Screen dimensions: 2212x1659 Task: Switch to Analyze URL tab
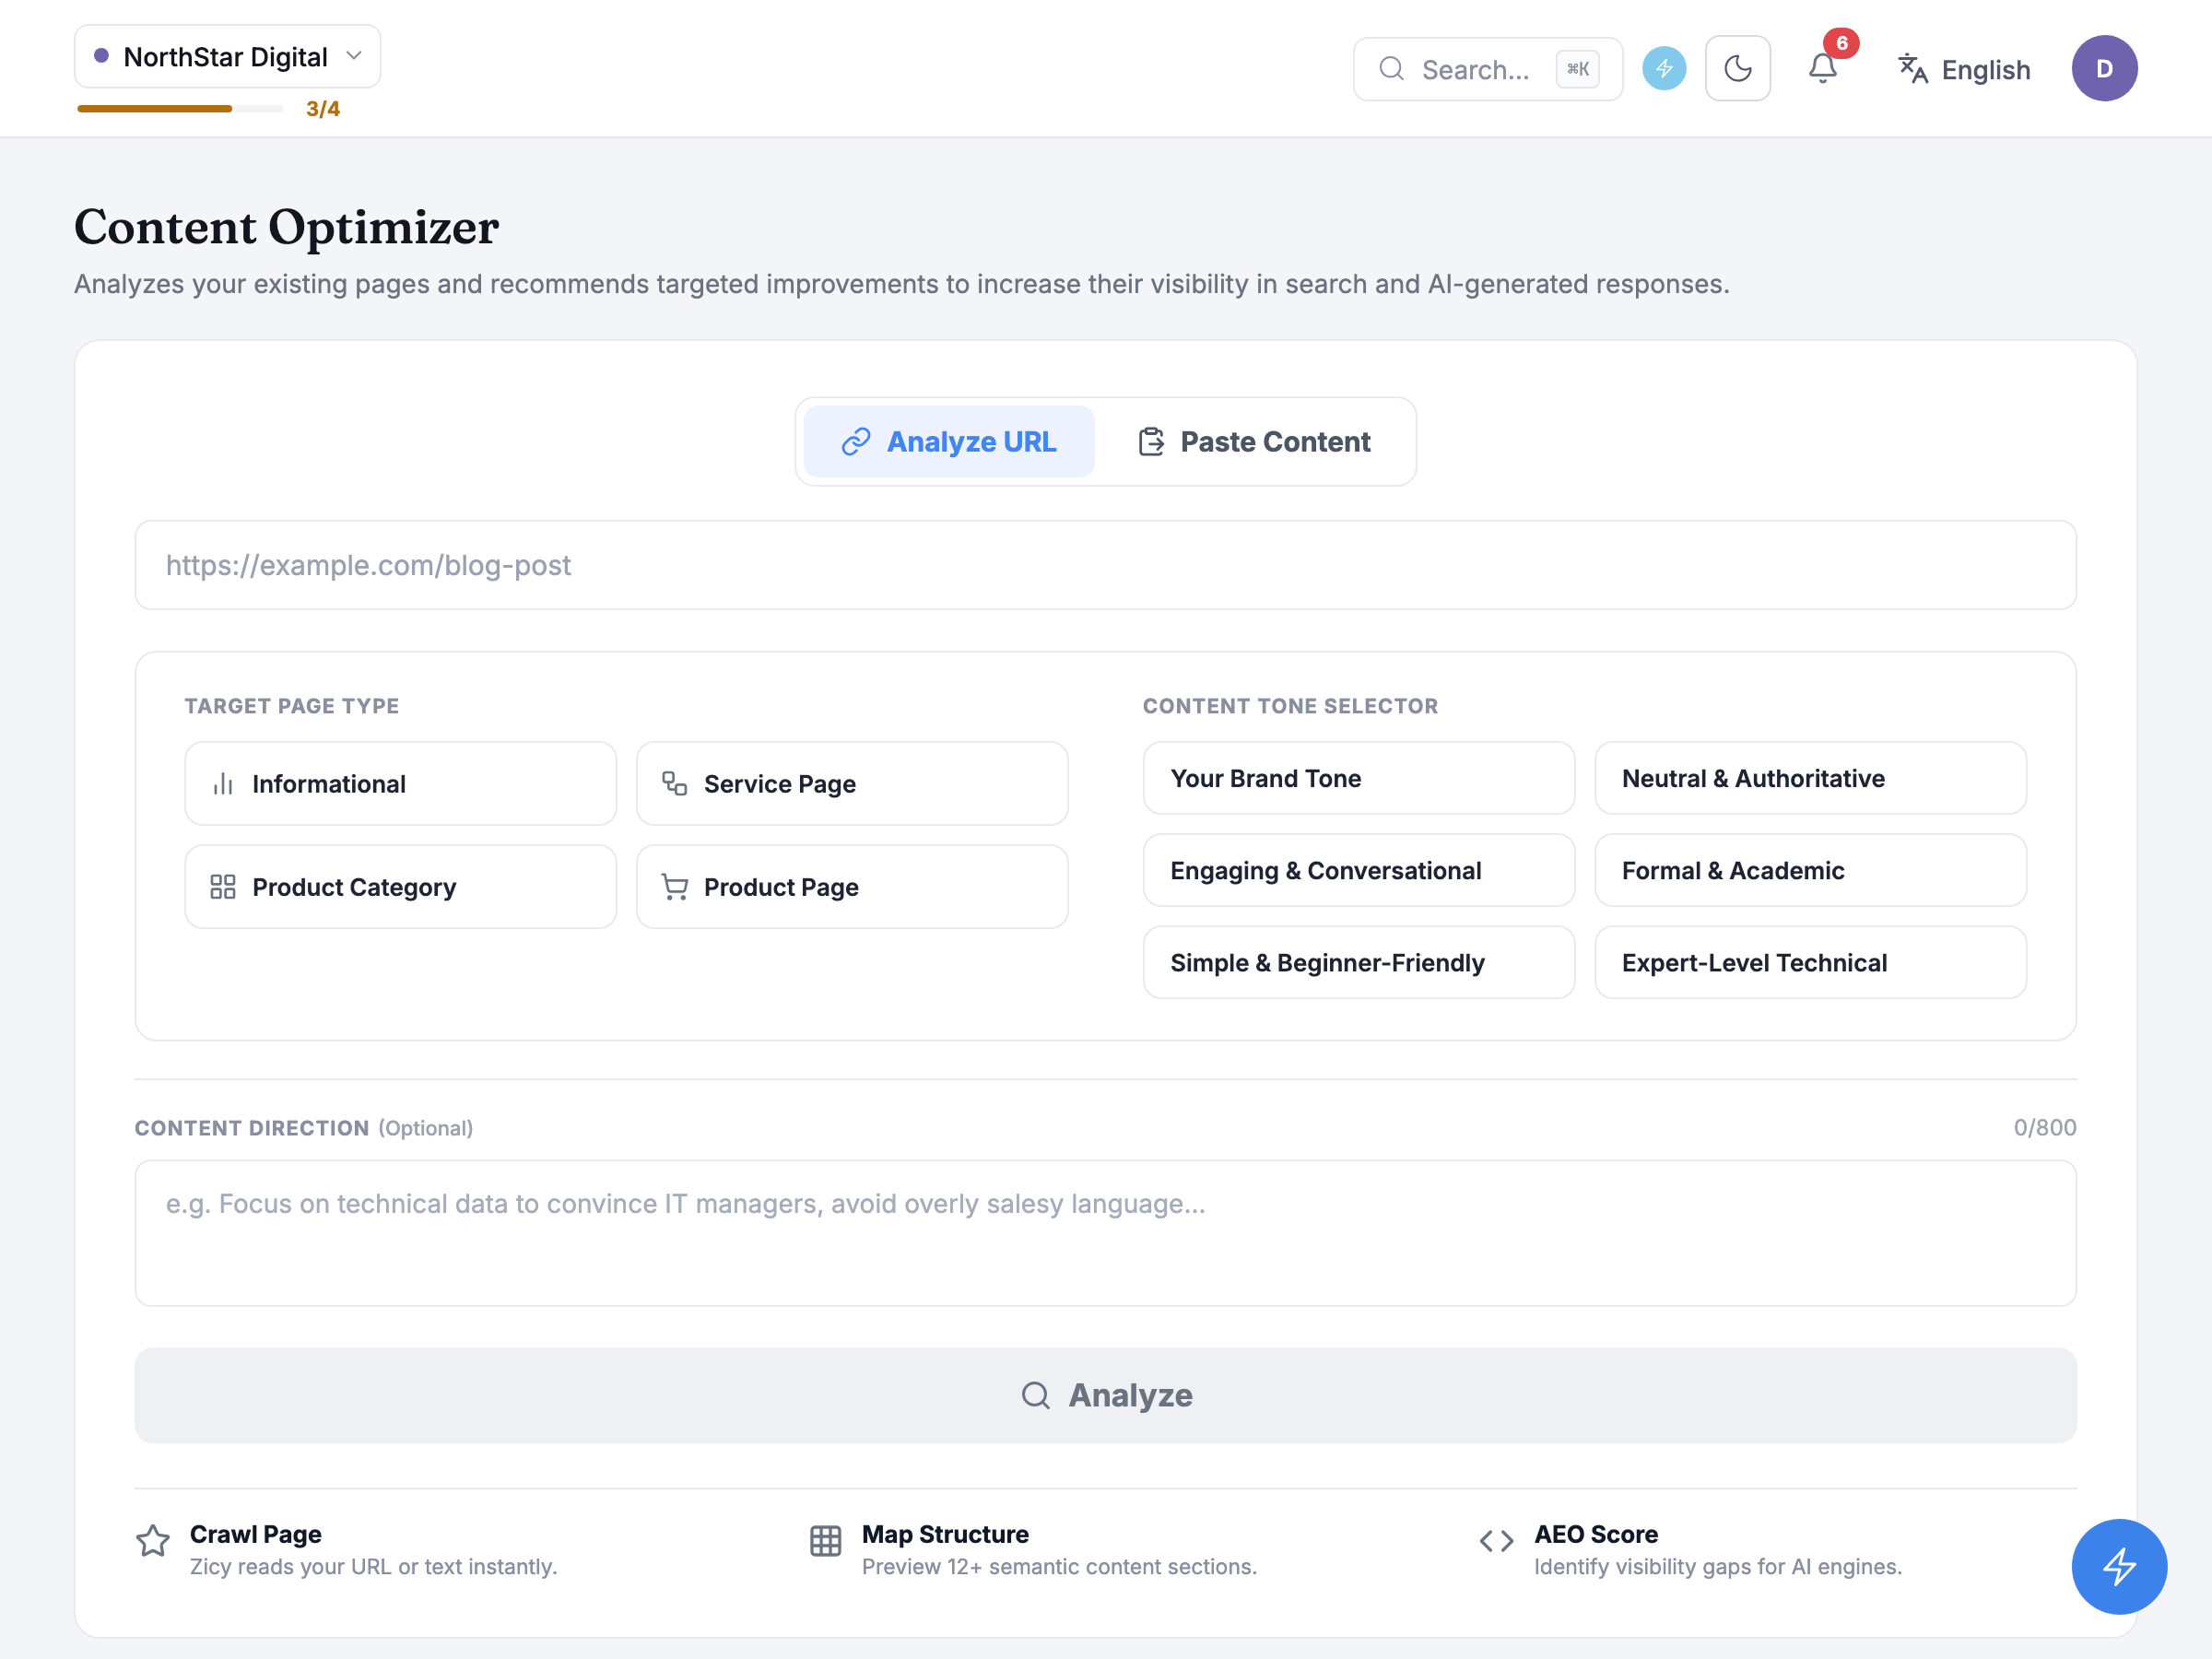[949, 442]
